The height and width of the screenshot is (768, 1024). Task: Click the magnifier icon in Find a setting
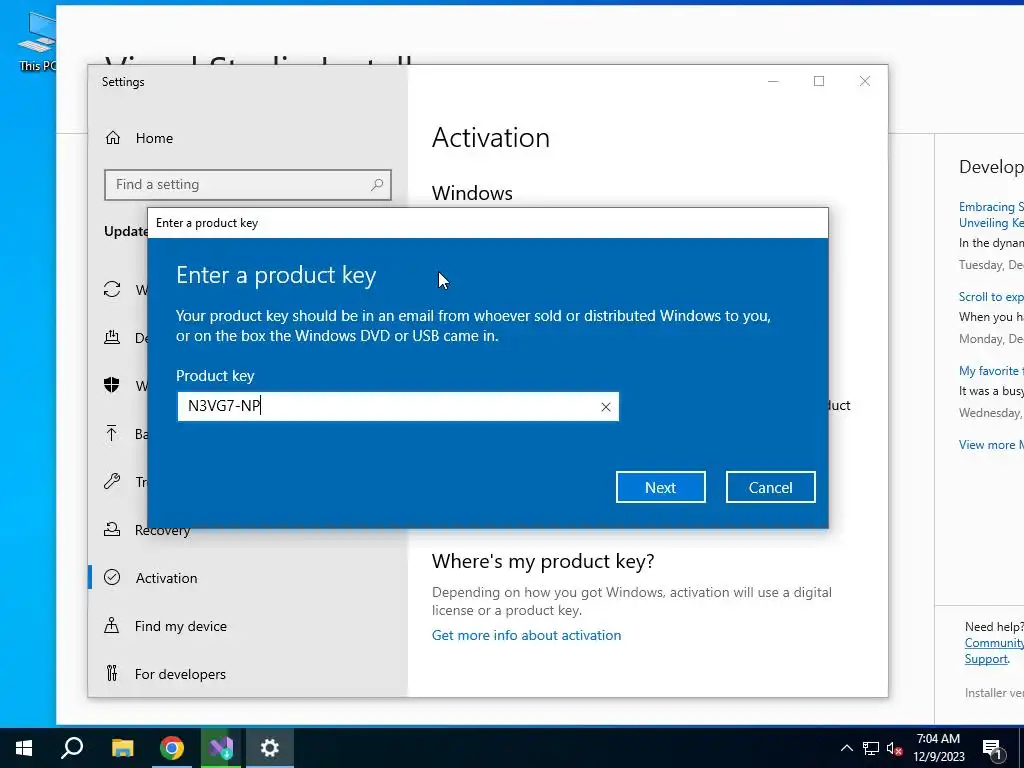(377, 185)
